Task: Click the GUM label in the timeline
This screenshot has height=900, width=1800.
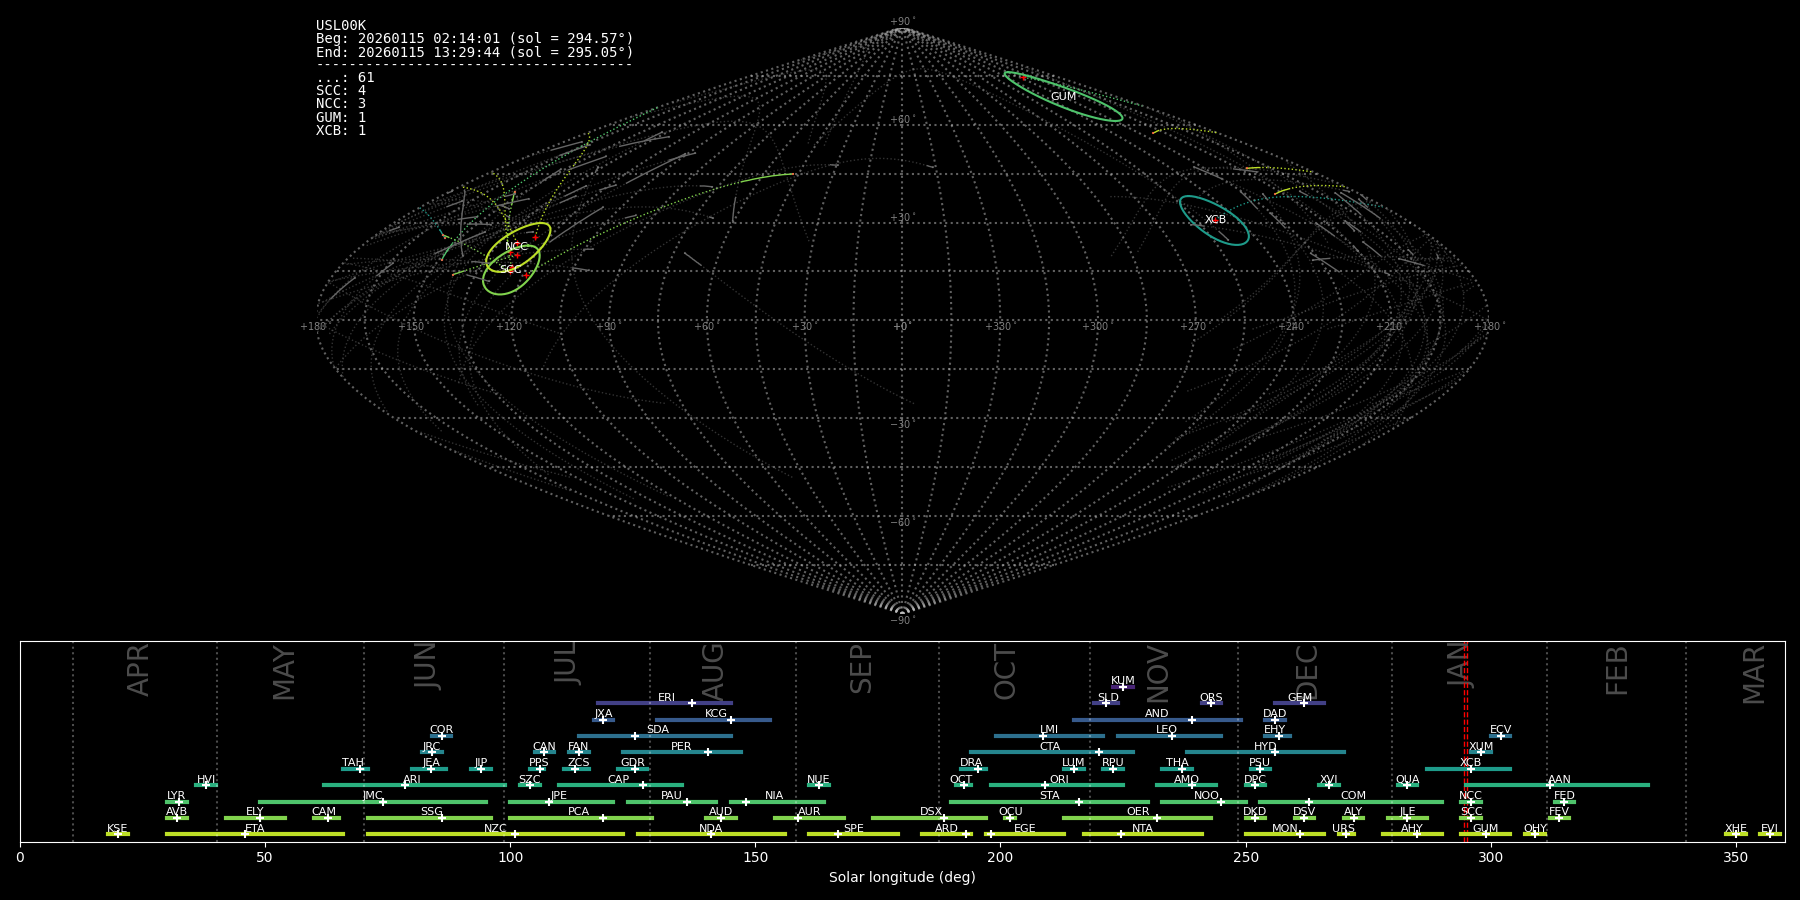Action: pyautogui.click(x=1485, y=829)
